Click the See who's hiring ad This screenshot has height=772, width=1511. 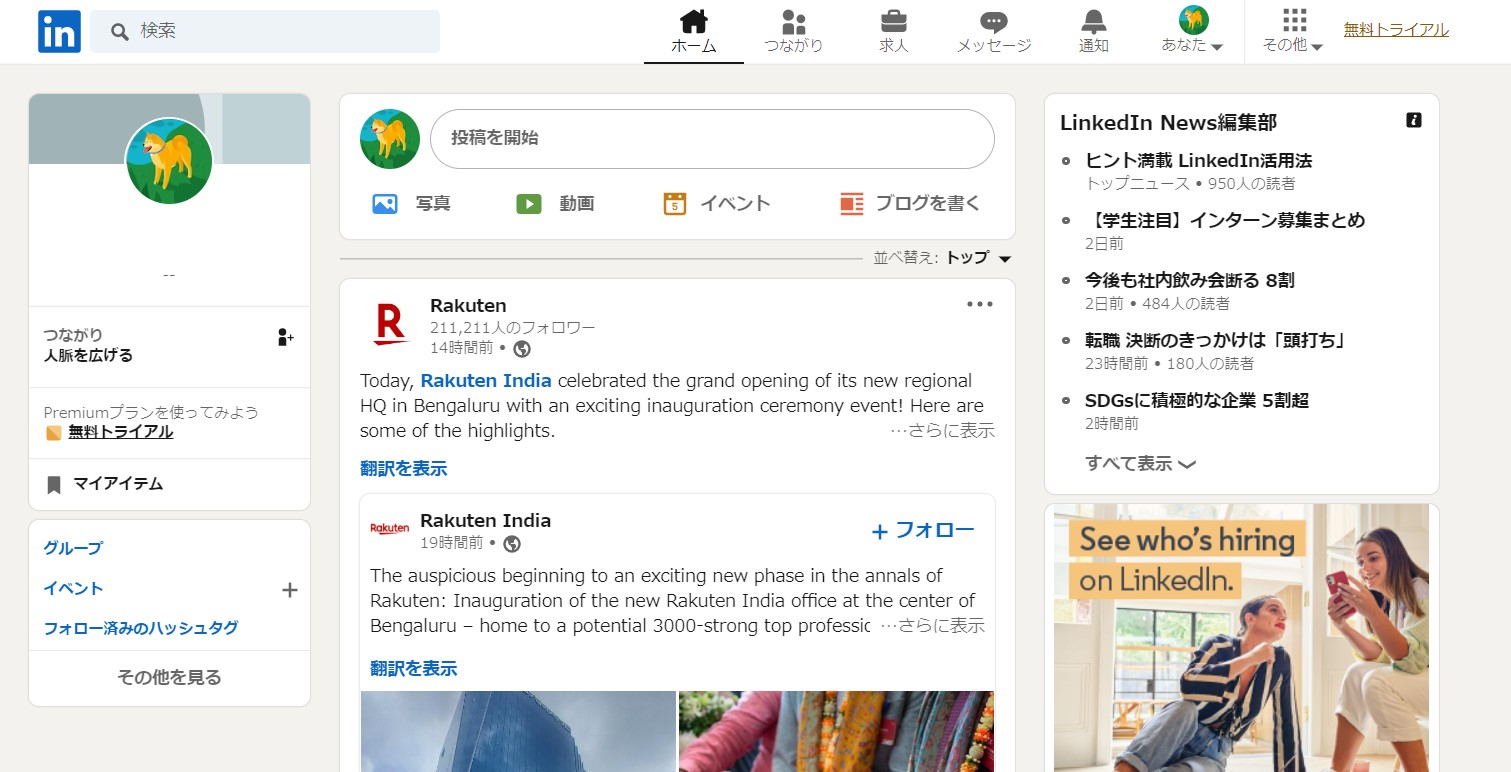pos(1241,637)
